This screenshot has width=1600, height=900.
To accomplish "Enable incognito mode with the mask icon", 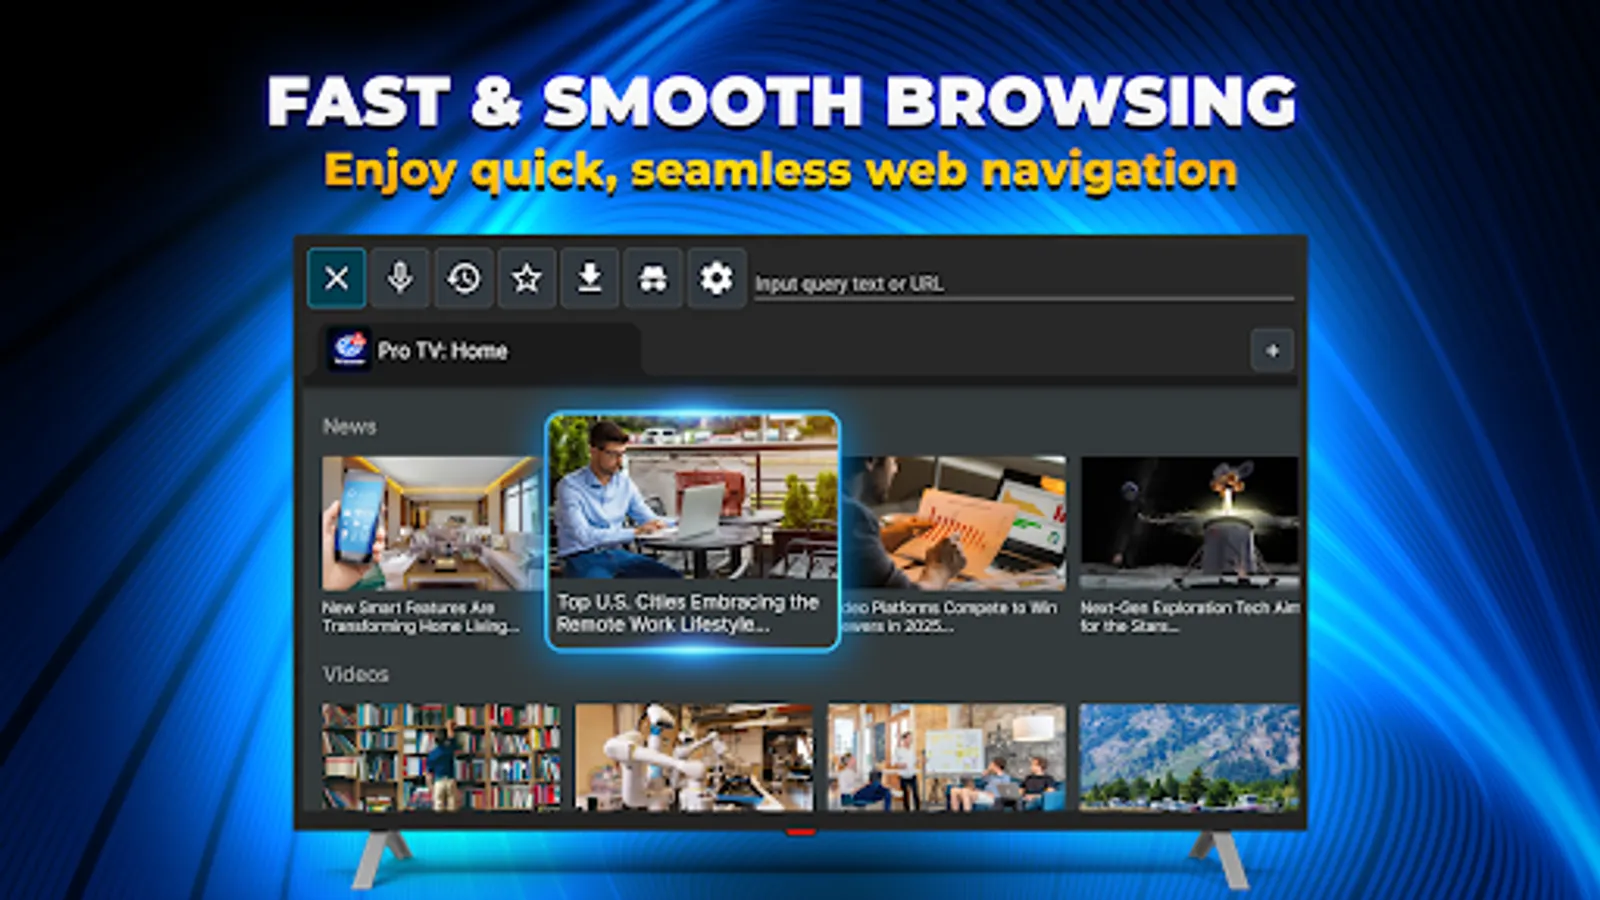I will 653,279.
